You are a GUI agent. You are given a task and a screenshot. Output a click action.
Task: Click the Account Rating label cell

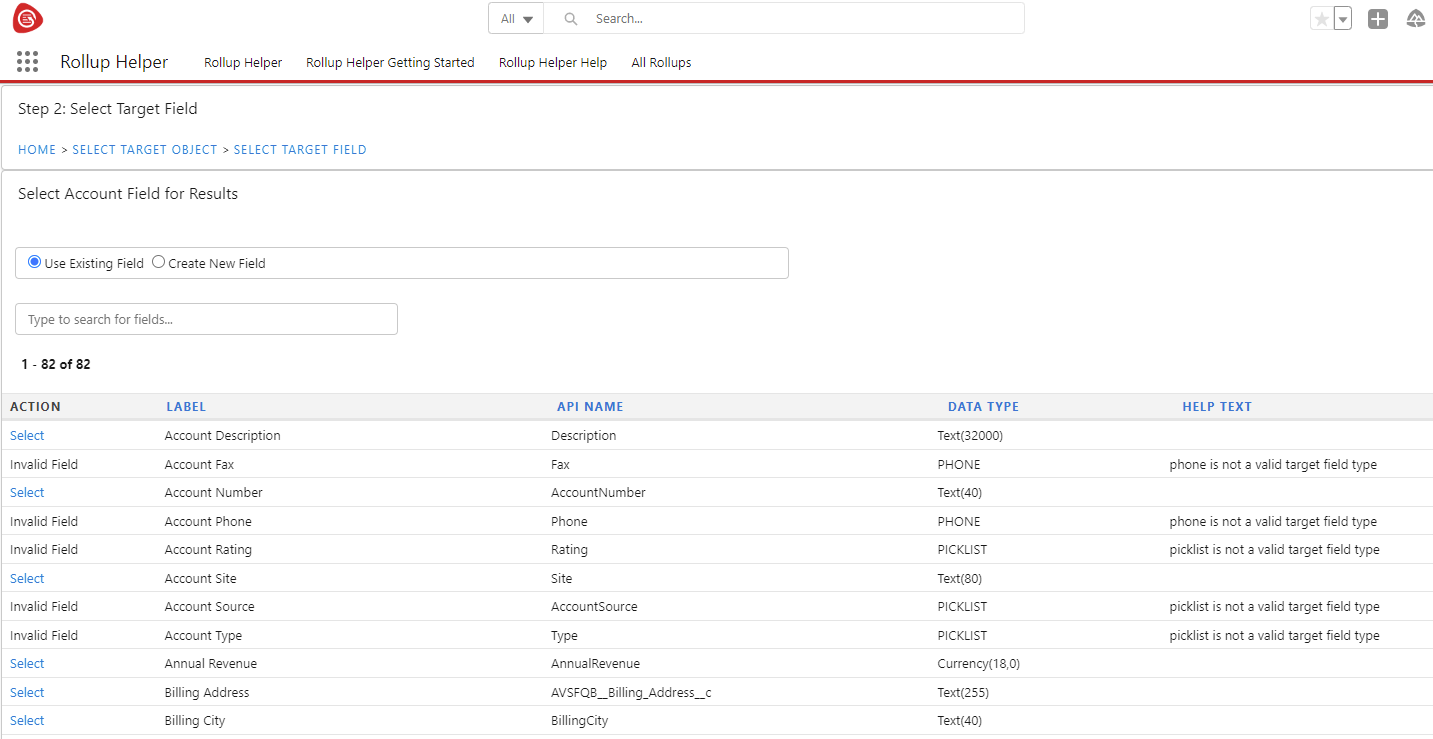208,550
